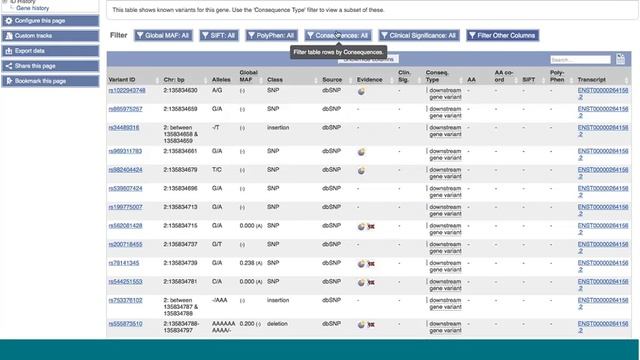
Task: Click Bookmark this page sidebar button
Action: pyautogui.click(x=50, y=81)
